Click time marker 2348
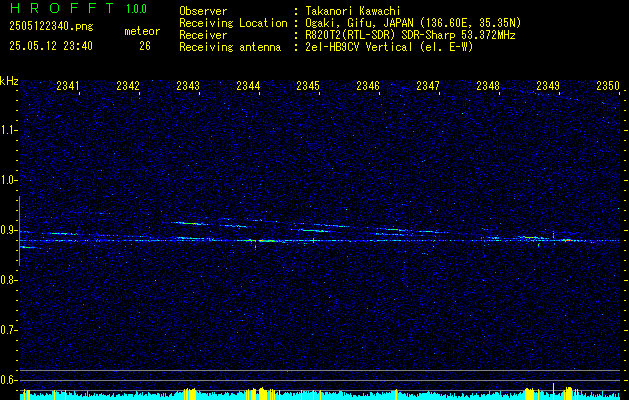Screen dimensions: 629x400 (488, 85)
